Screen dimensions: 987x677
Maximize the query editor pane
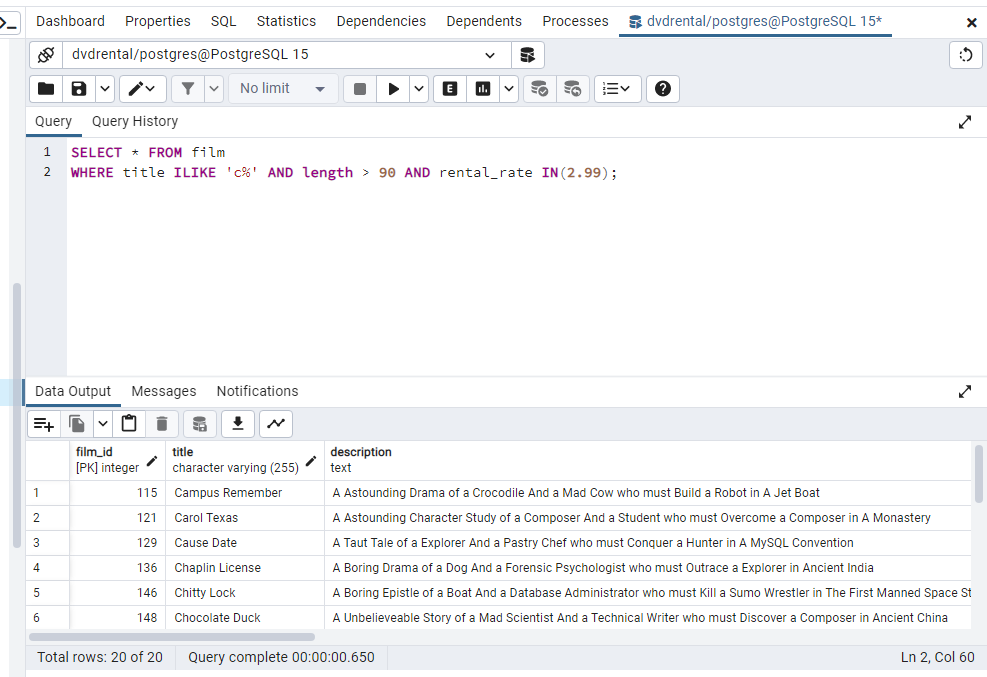click(964, 122)
